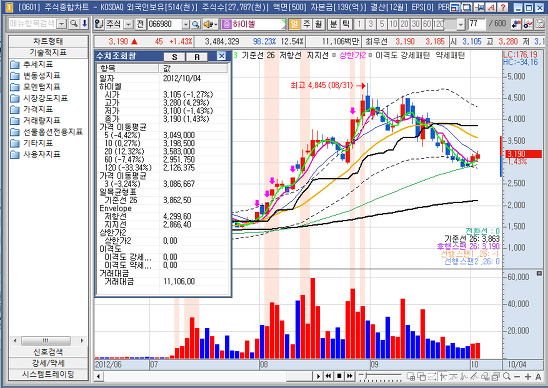Click the menu search input field

tap(33, 24)
